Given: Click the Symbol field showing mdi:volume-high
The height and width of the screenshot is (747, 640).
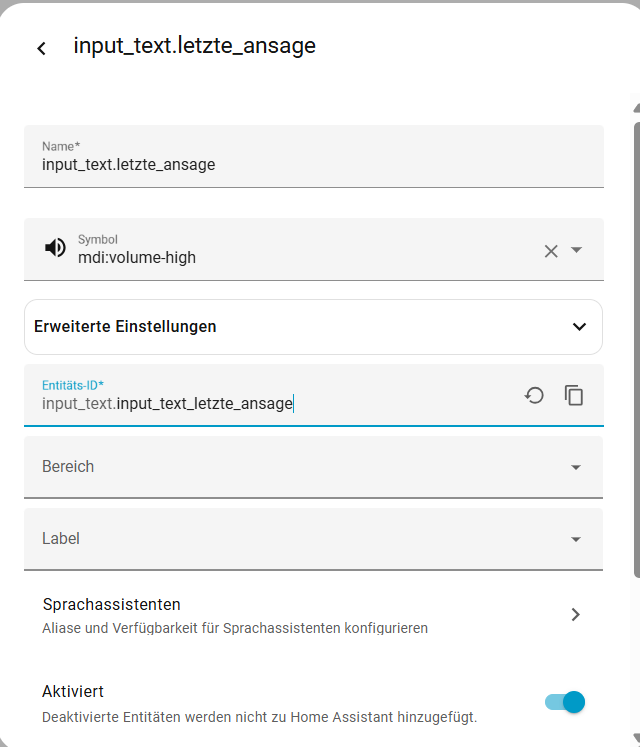Looking at the screenshot, I should click(300, 257).
